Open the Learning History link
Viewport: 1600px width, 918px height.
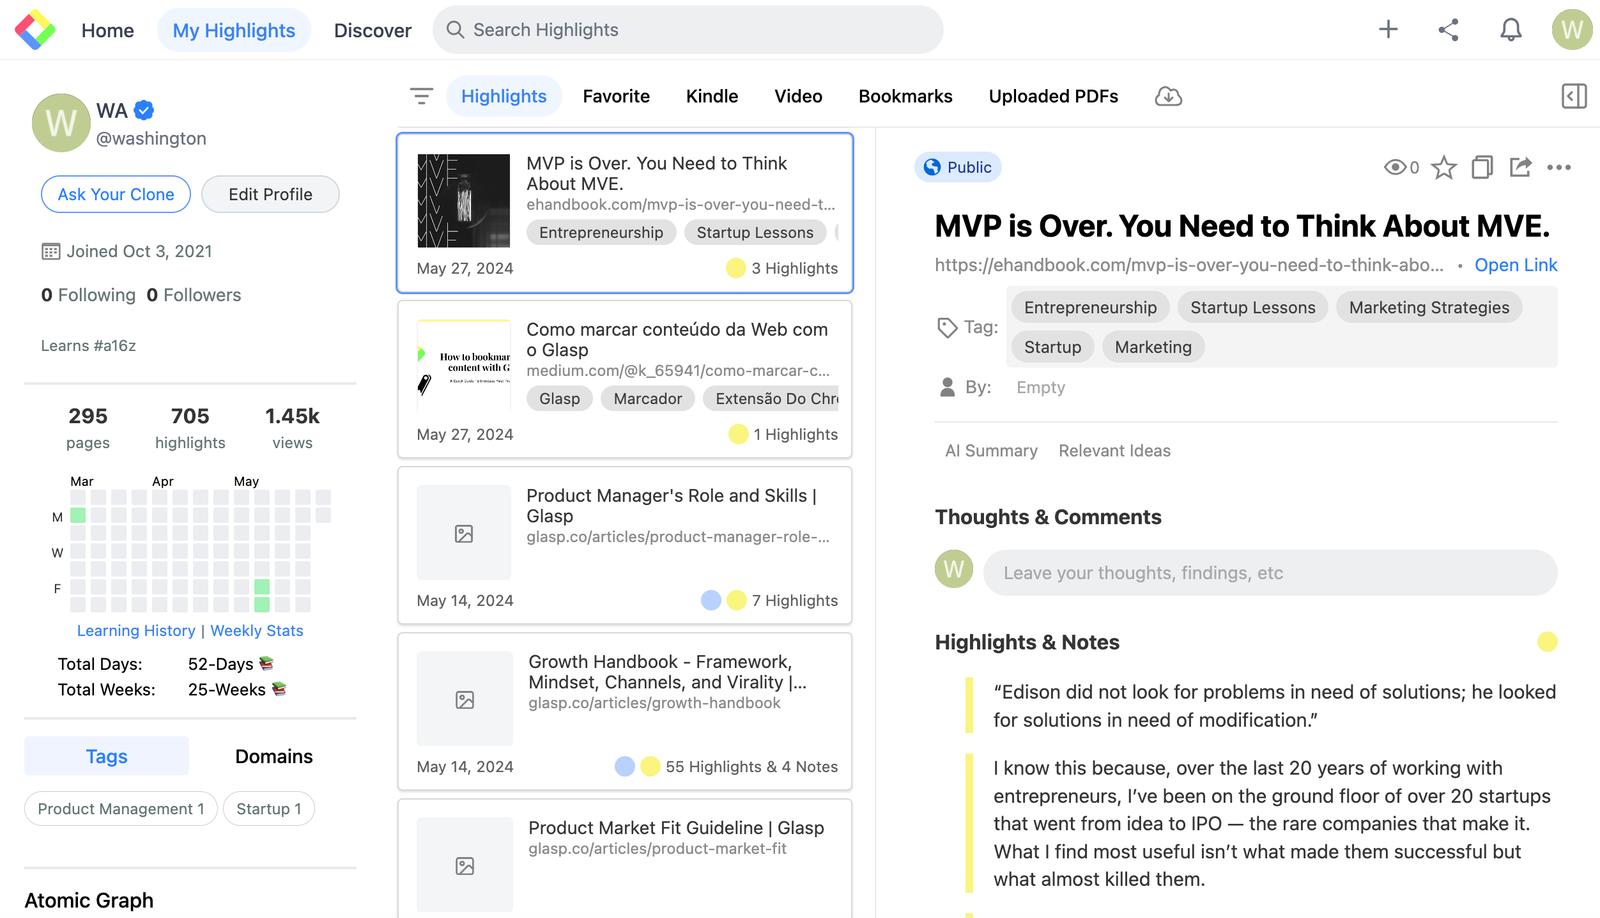(136, 631)
